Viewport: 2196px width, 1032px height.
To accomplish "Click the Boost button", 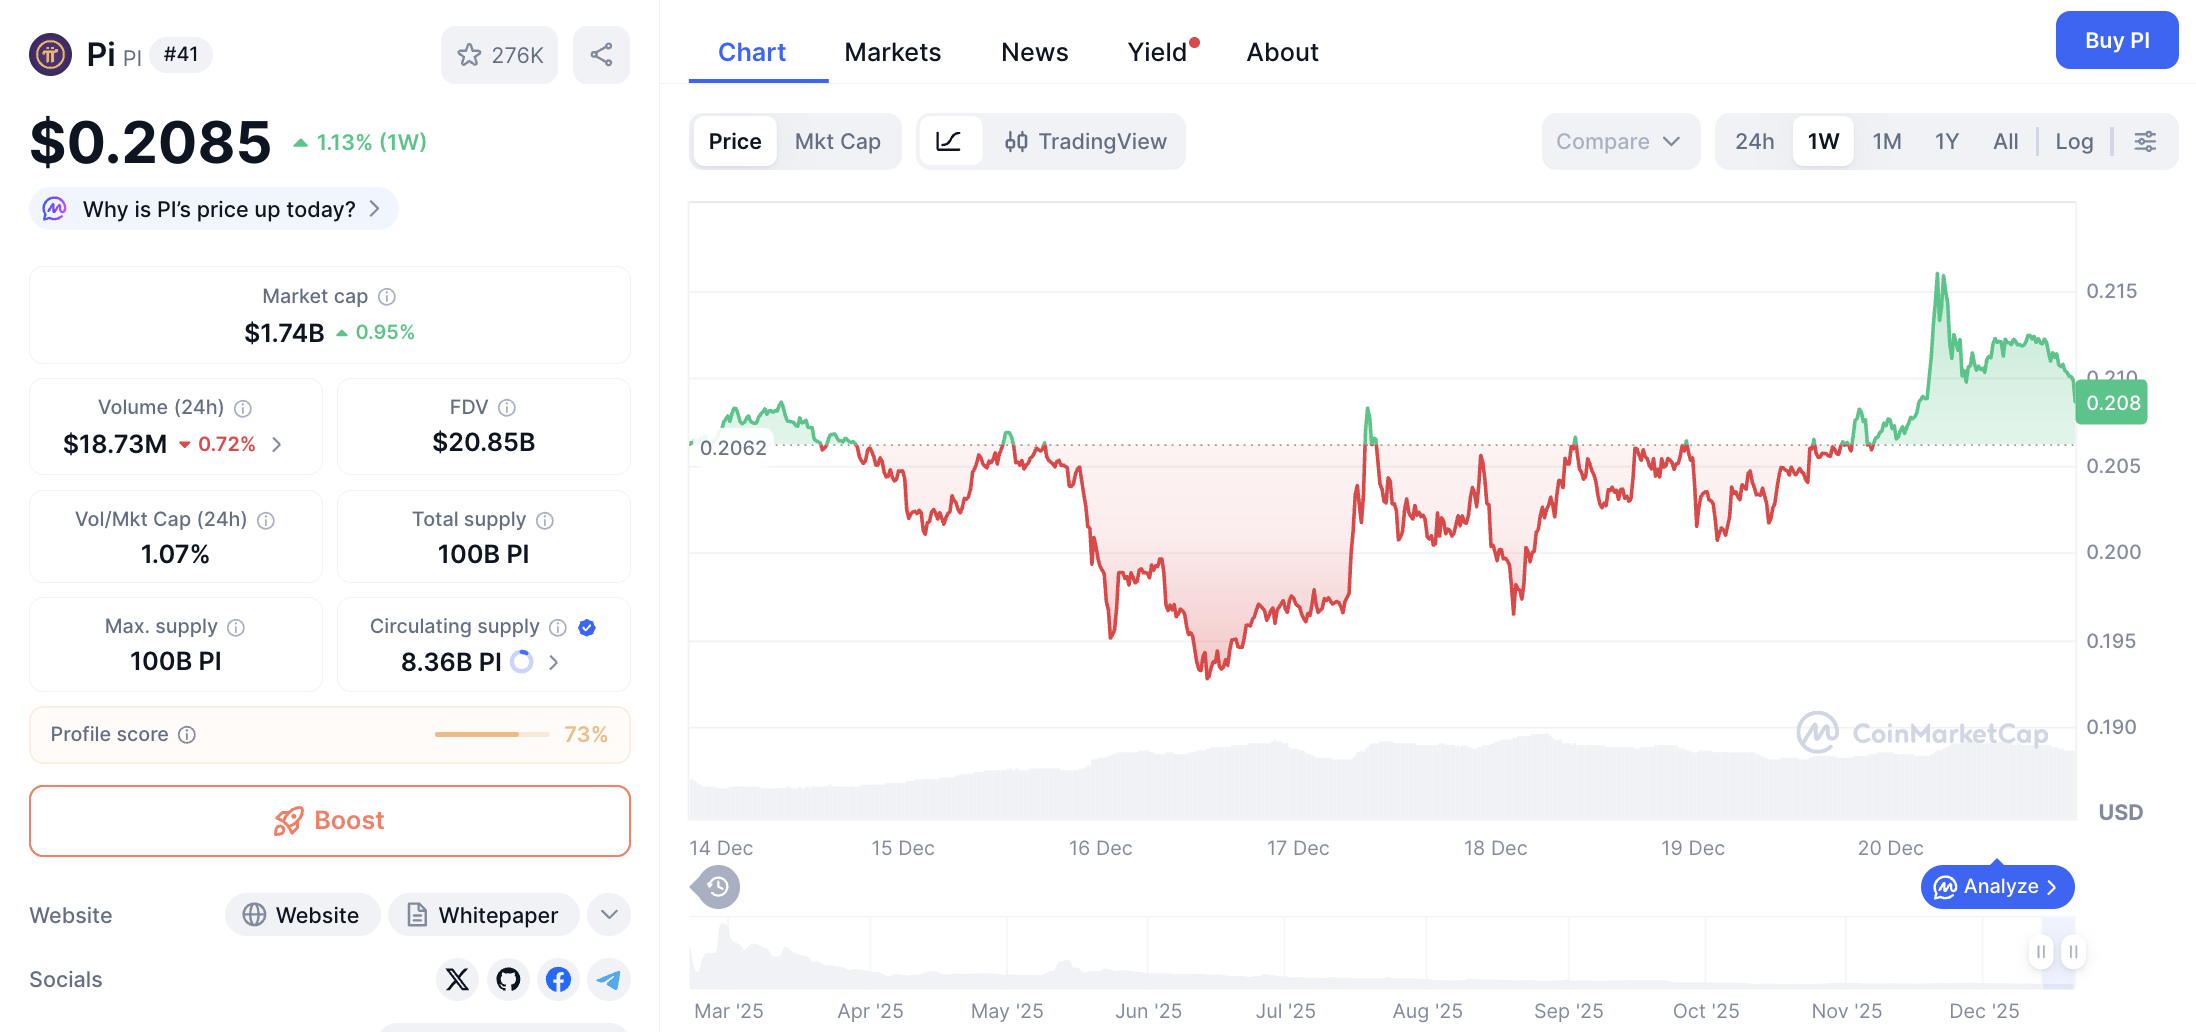I will point(330,820).
